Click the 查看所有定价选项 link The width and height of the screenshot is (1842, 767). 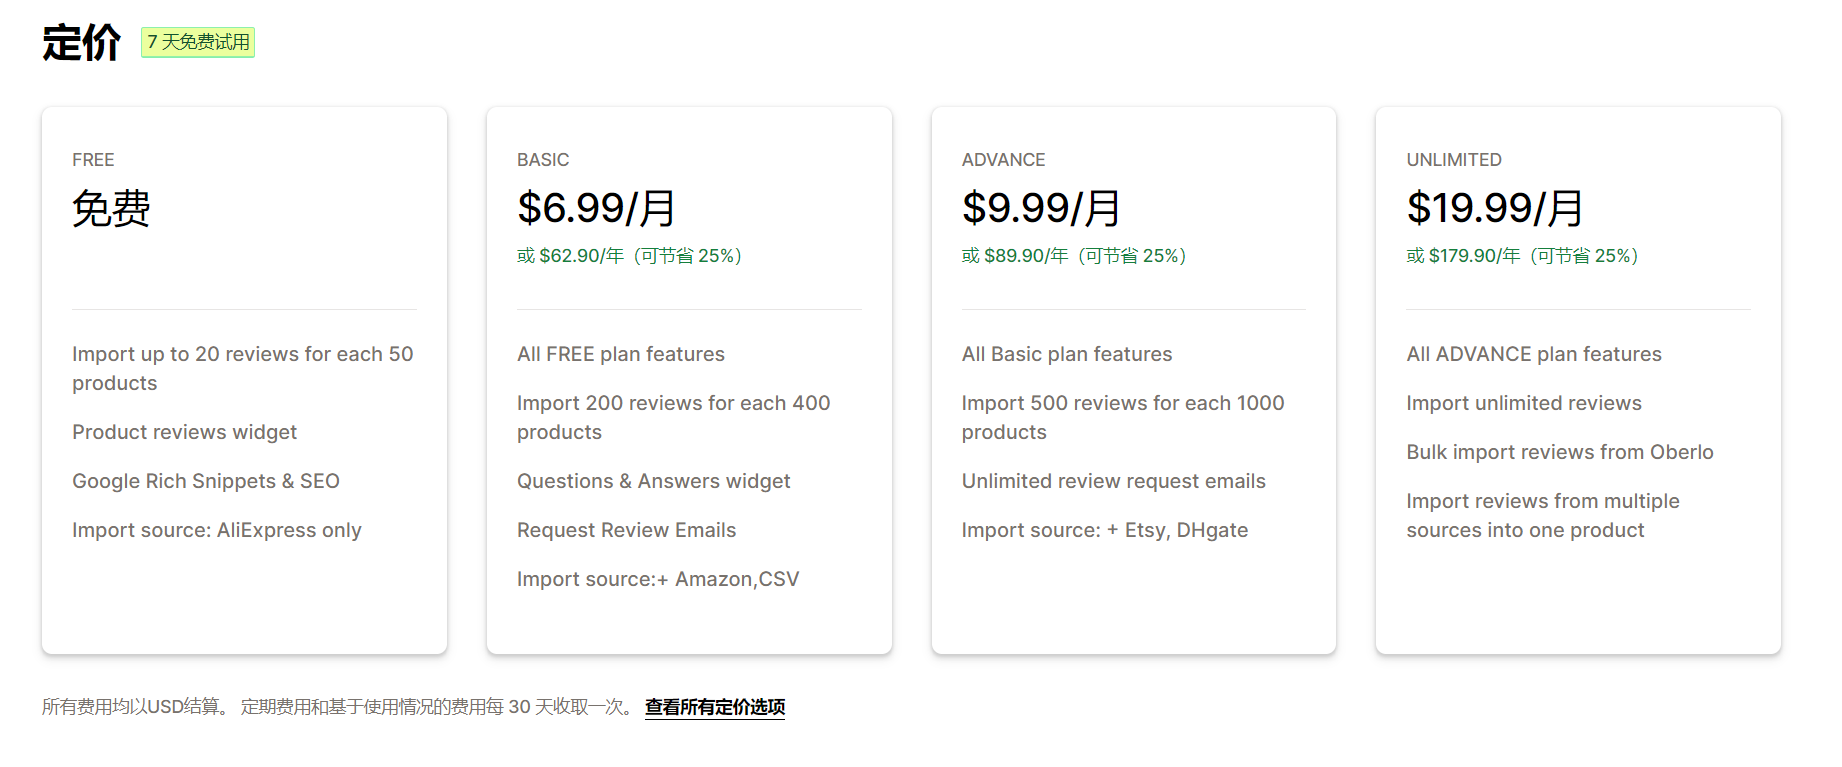tap(714, 707)
